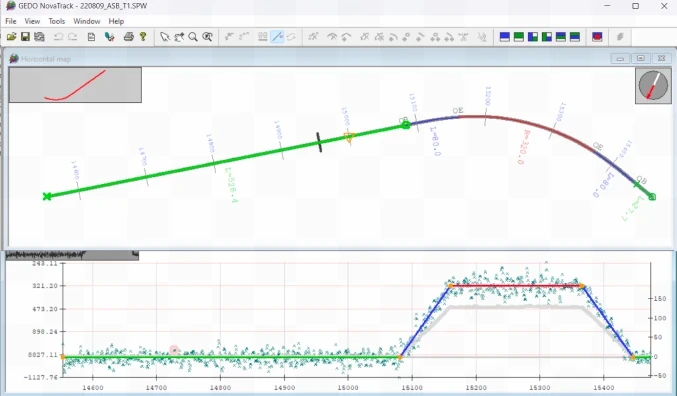Save project using the floppy disk icon
The image size is (677, 396).
[x=25, y=37]
